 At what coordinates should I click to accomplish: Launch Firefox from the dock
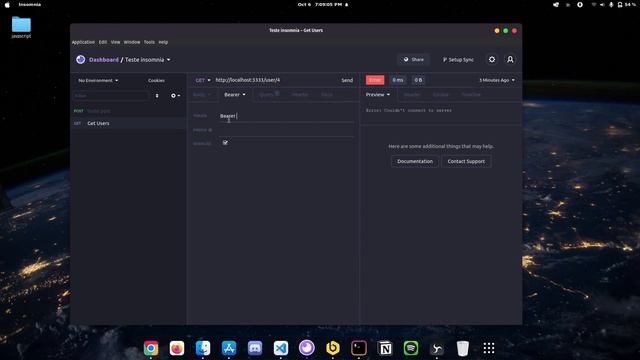(x=177, y=348)
